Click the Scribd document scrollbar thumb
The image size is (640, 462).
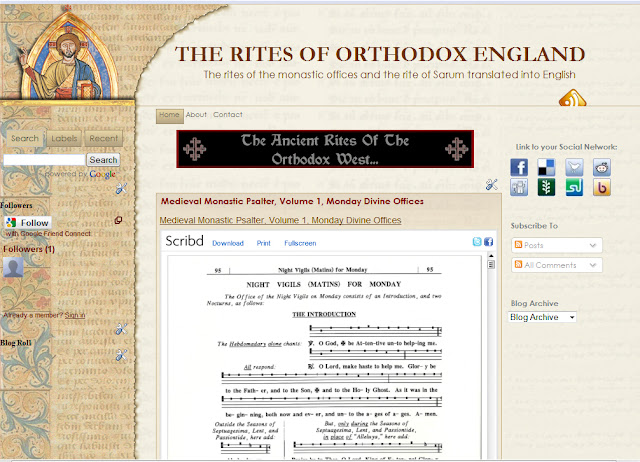pyautogui.click(x=491, y=264)
